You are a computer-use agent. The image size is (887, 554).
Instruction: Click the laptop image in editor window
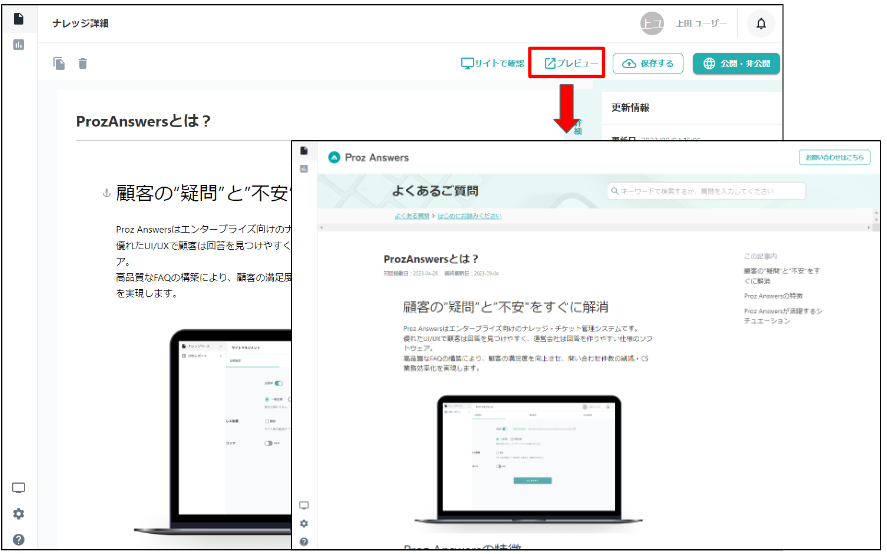(x=213, y=431)
